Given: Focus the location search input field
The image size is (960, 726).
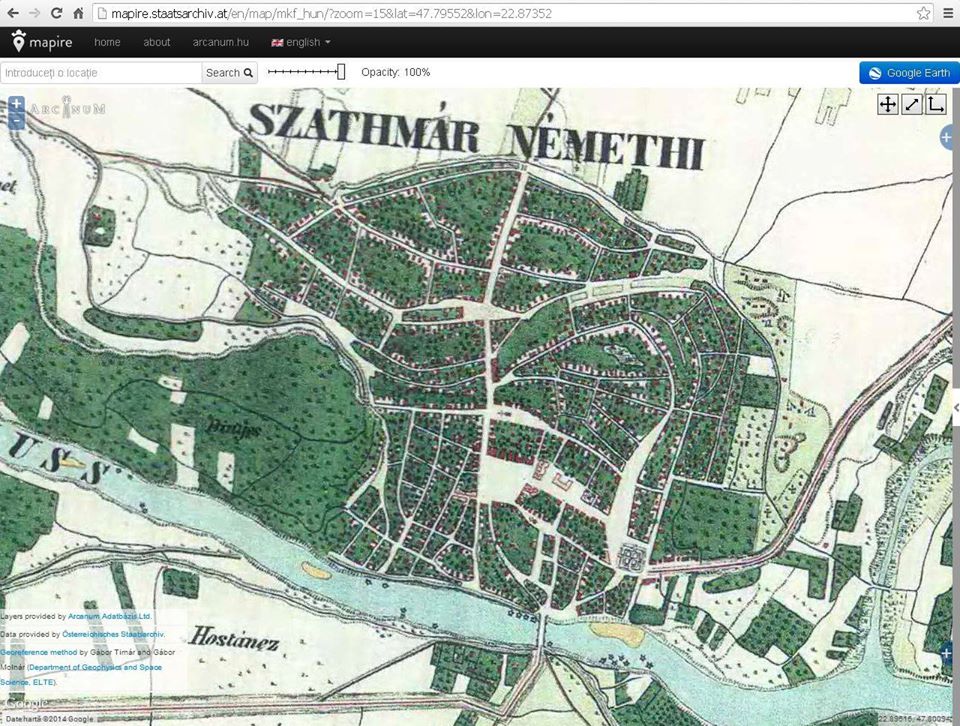Looking at the screenshot, I should pyautogui.click(x=100, y=73).
